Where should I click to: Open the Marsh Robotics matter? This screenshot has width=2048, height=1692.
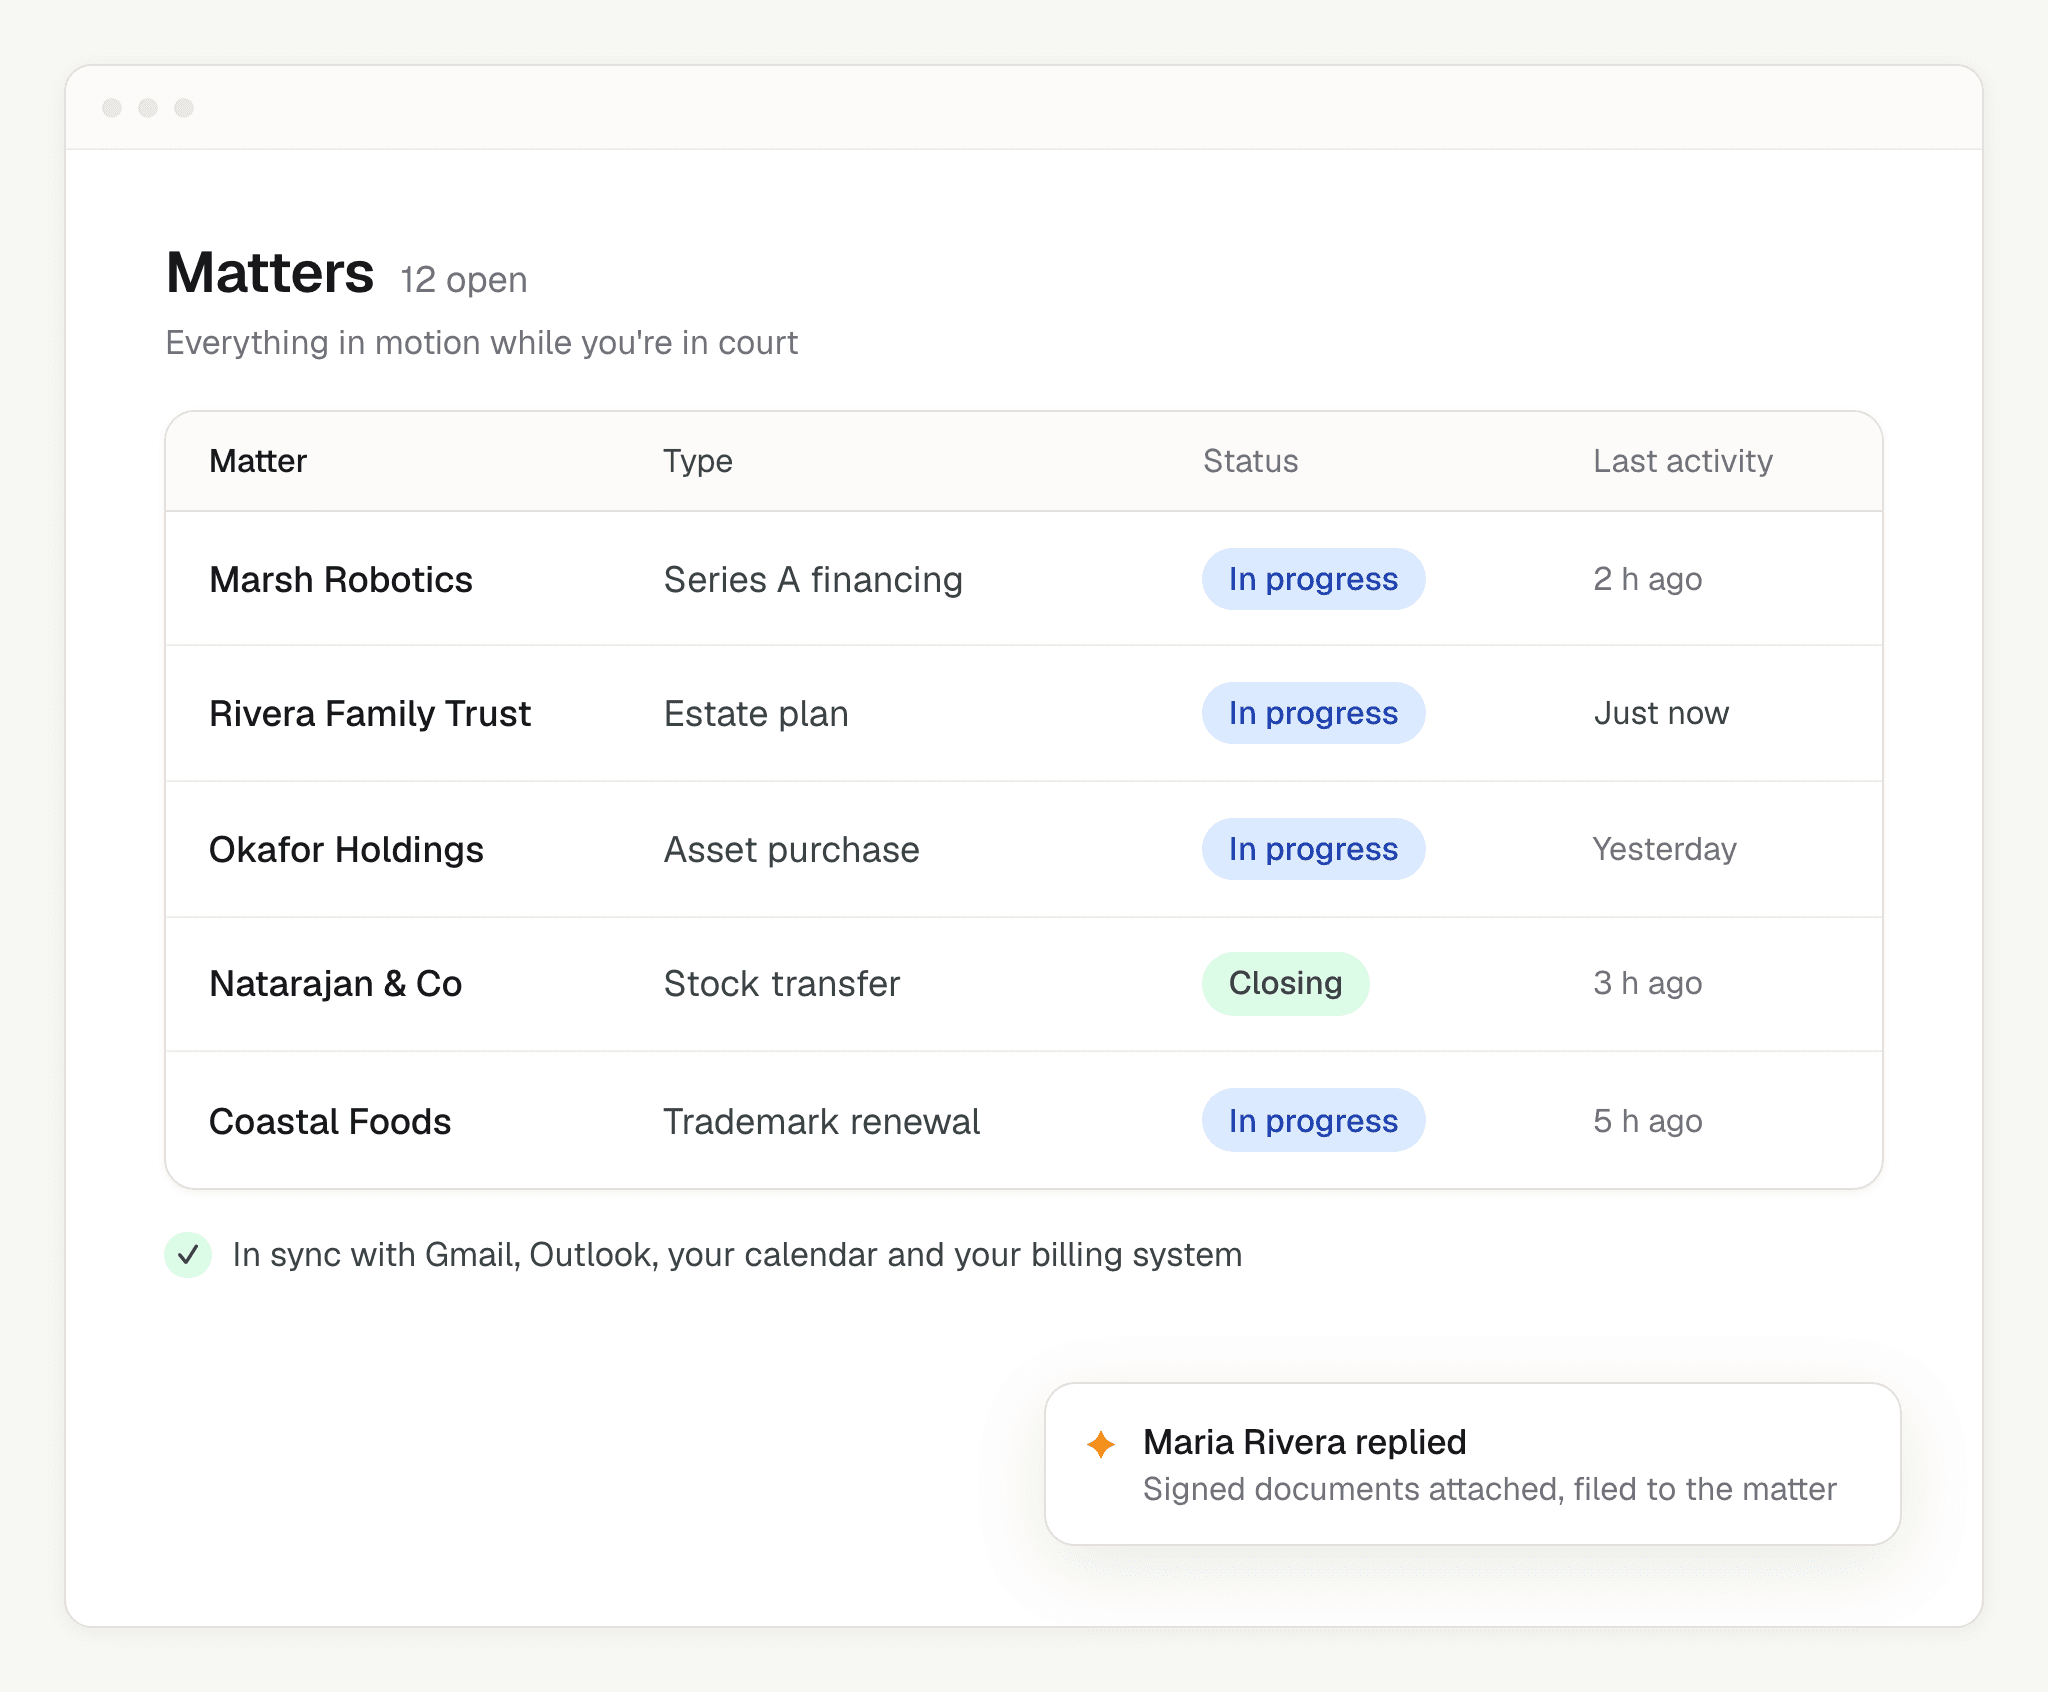point(341,580)
